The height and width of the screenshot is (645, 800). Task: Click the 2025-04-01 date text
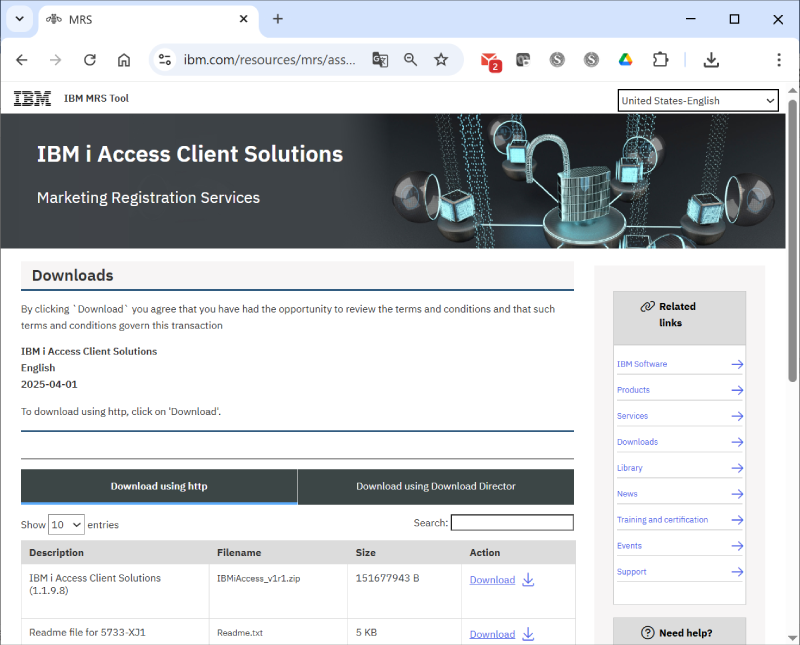49,384
